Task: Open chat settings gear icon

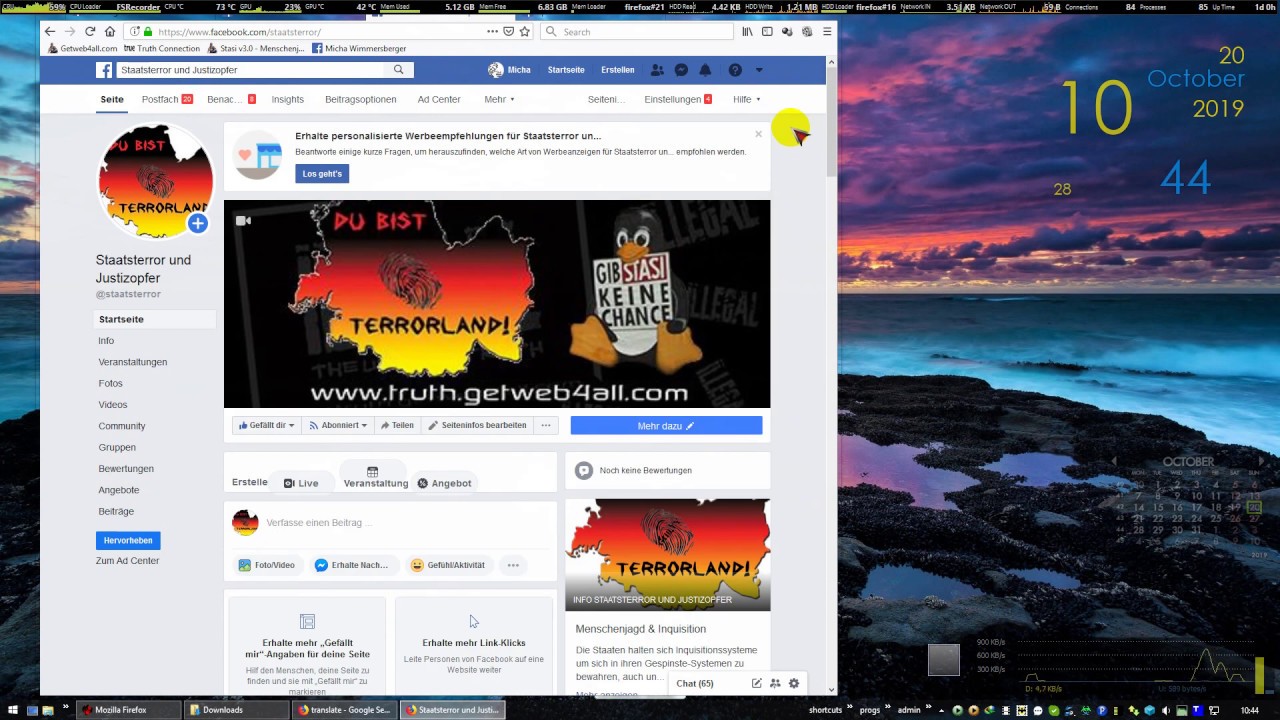Action: pyautogui.click(x=794, y=684)
